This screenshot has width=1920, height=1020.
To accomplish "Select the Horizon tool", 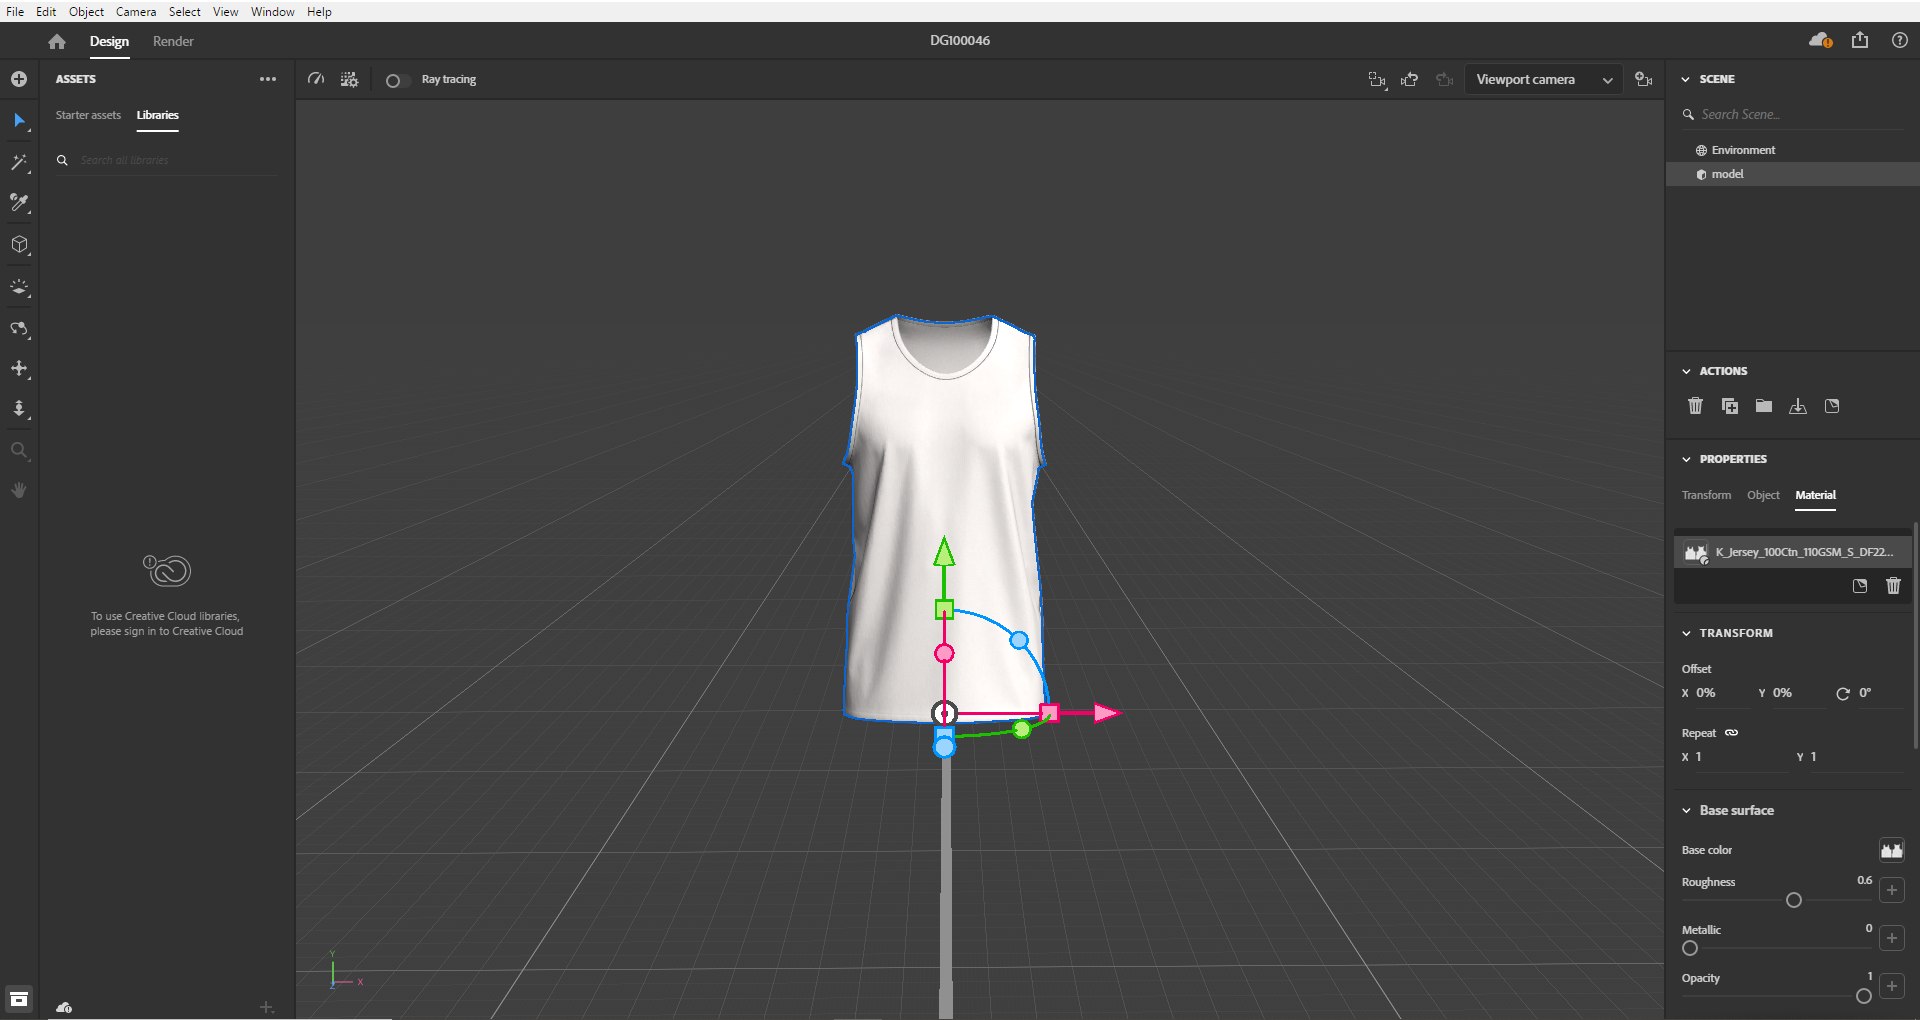I will (19, 287).
